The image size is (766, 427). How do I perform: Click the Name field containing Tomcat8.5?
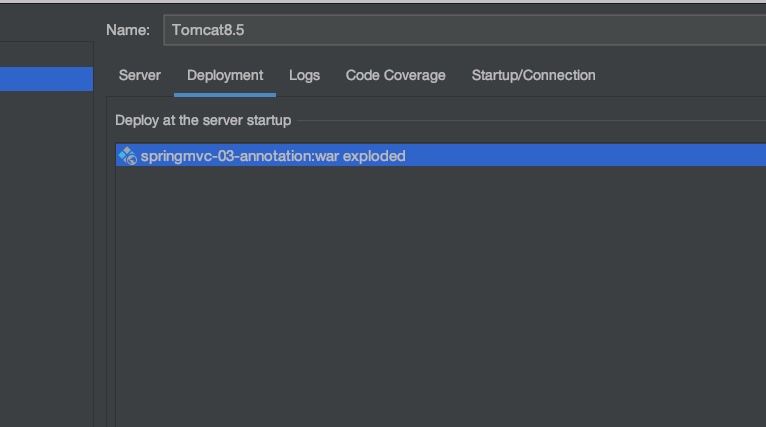click(460, 30)
